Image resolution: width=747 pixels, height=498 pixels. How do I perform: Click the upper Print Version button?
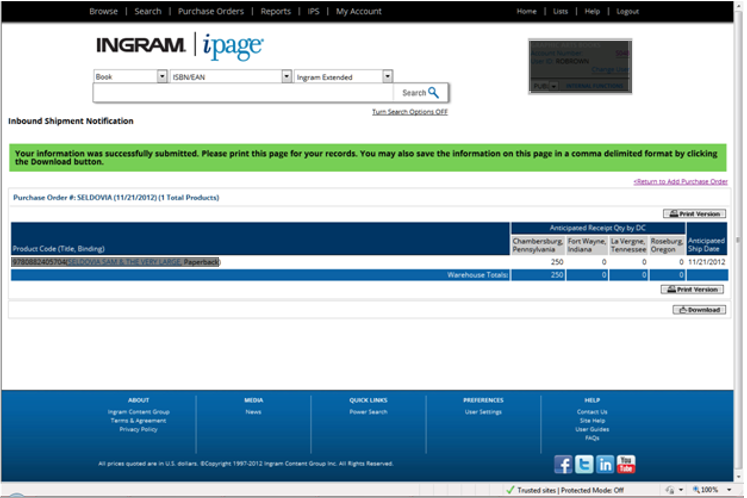tap(695, 214)
